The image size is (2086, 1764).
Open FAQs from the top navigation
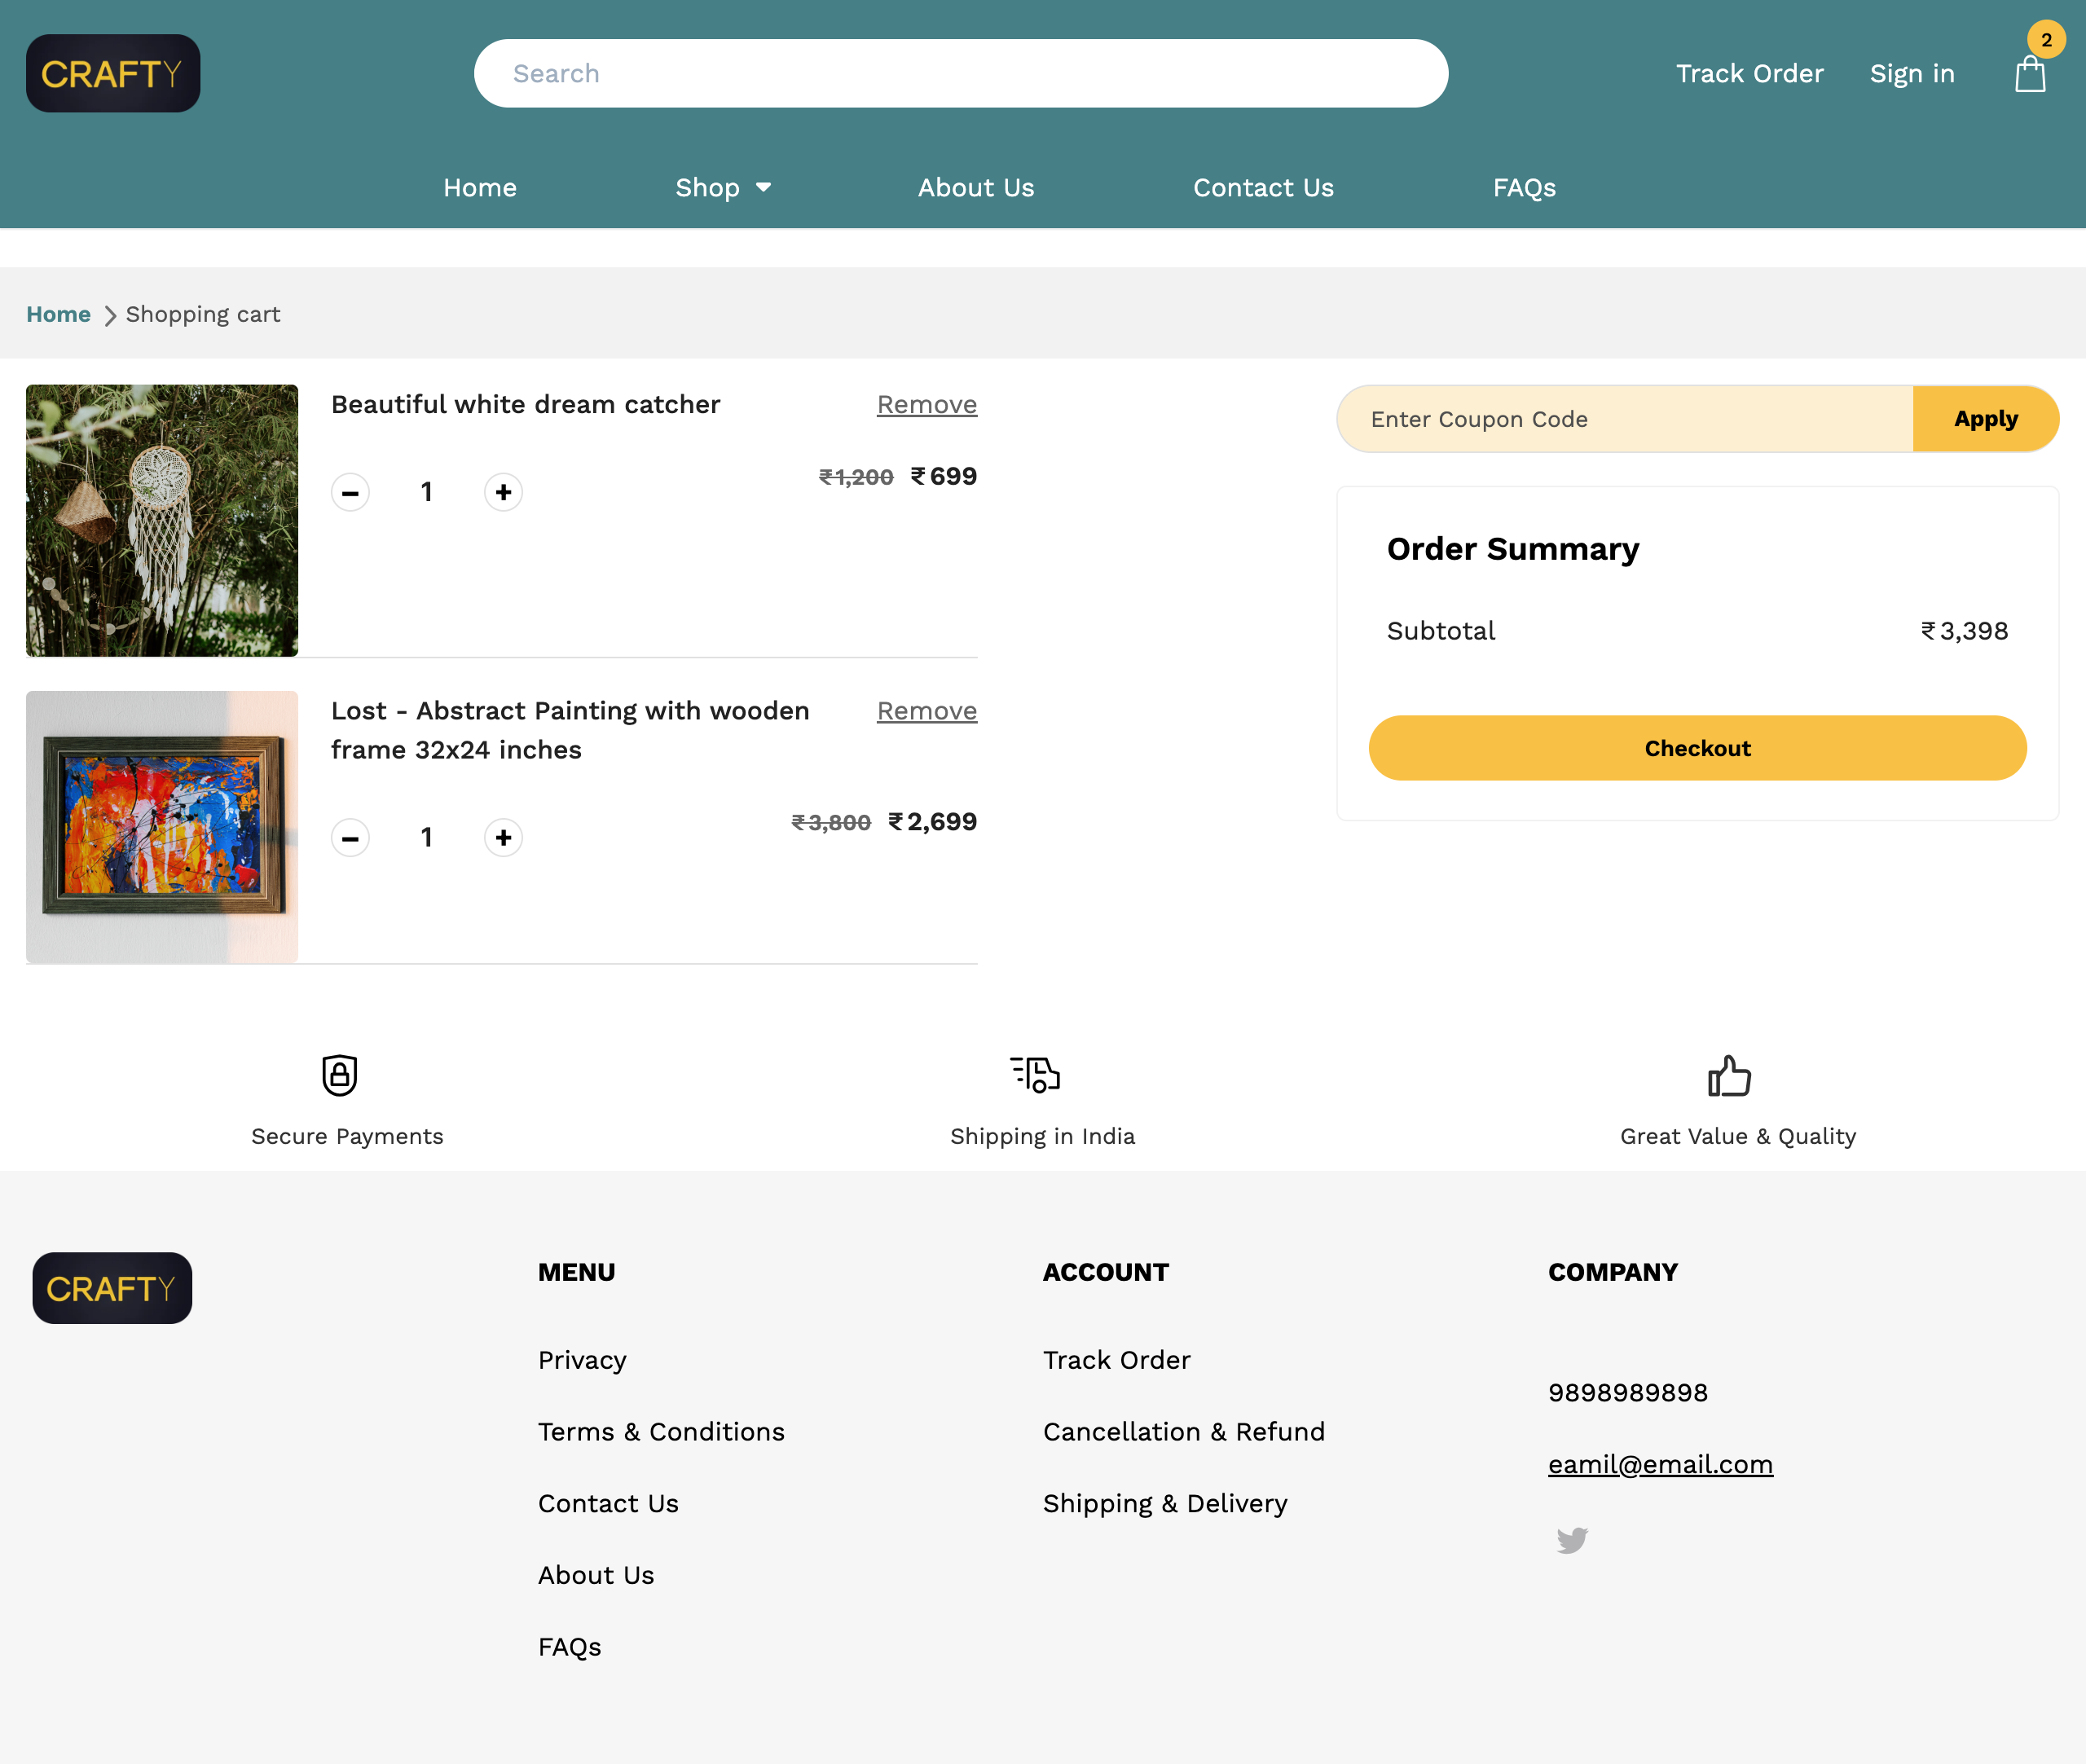tap(1523, 188)
